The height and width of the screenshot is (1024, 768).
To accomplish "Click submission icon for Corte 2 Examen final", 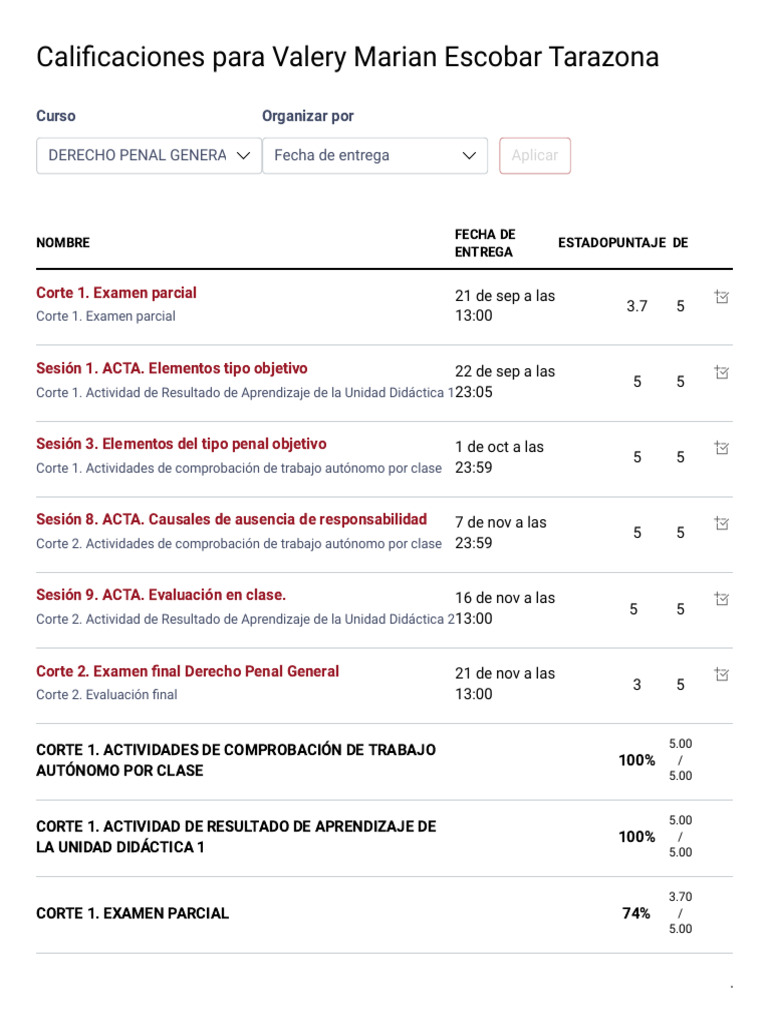I will click(722, 675).
